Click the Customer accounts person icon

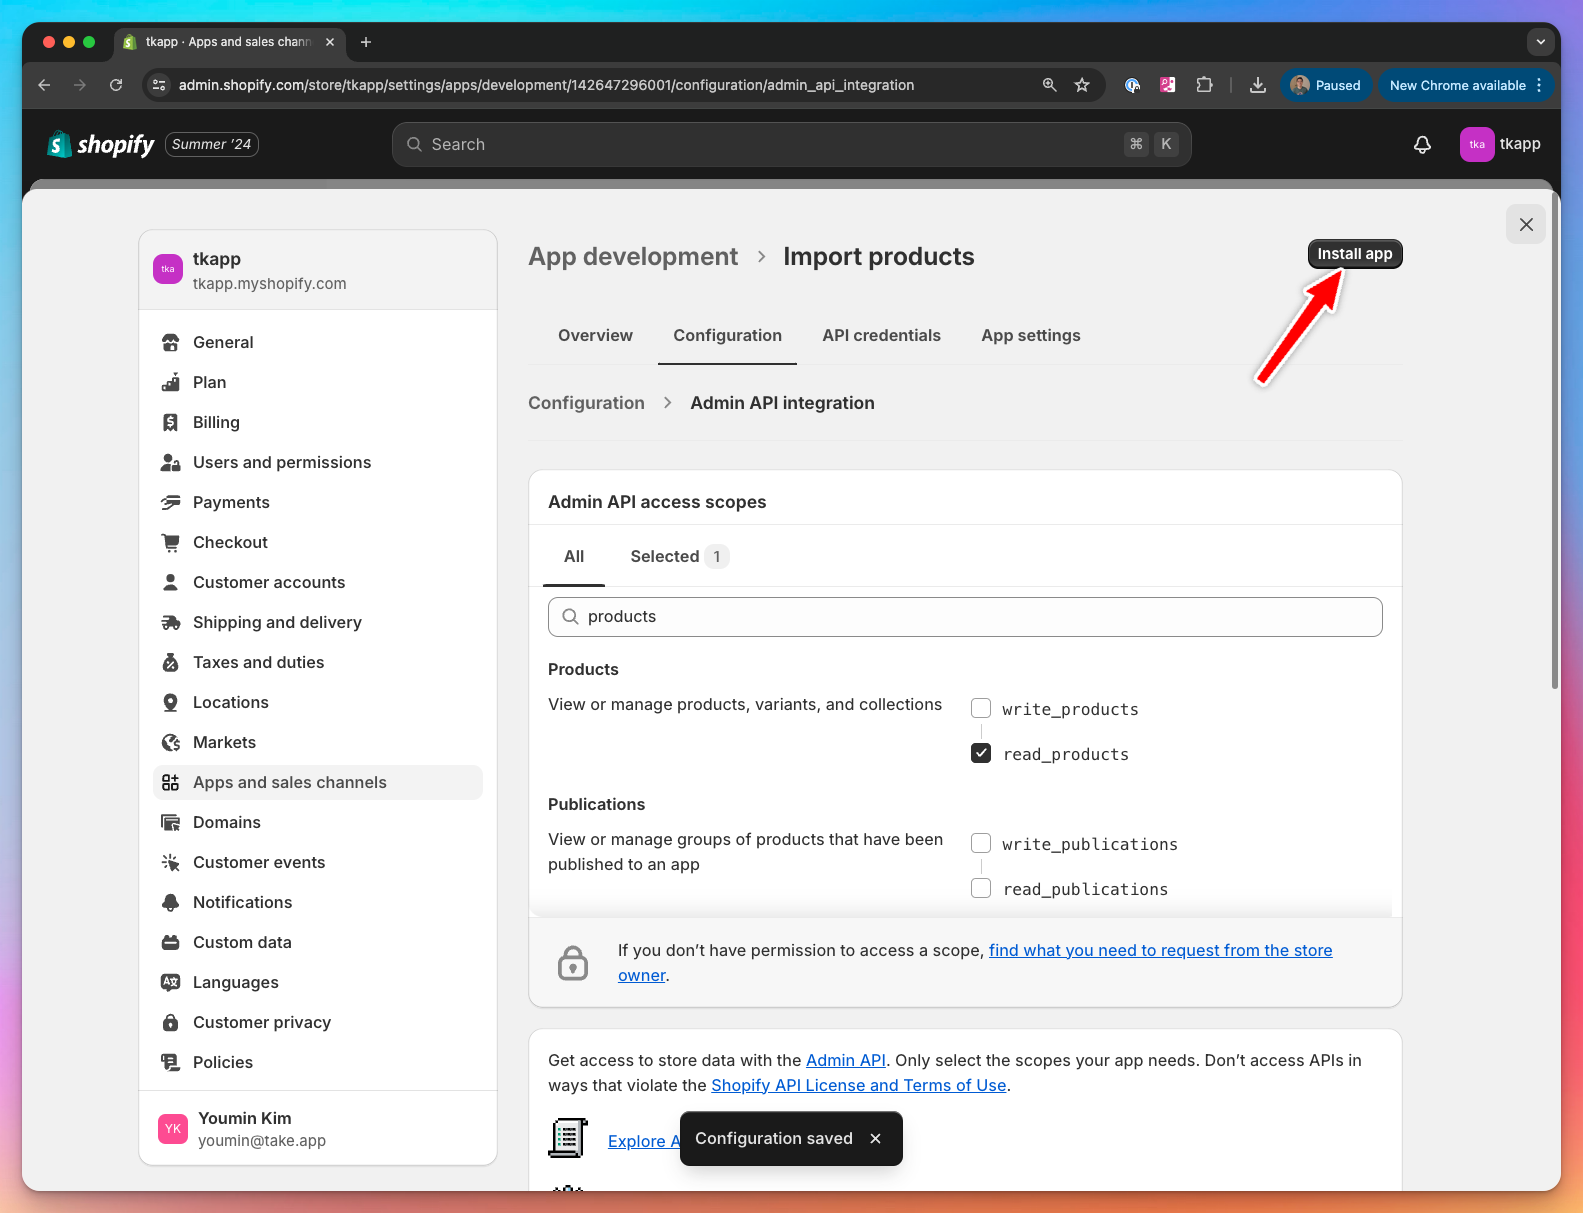point(171,582)
